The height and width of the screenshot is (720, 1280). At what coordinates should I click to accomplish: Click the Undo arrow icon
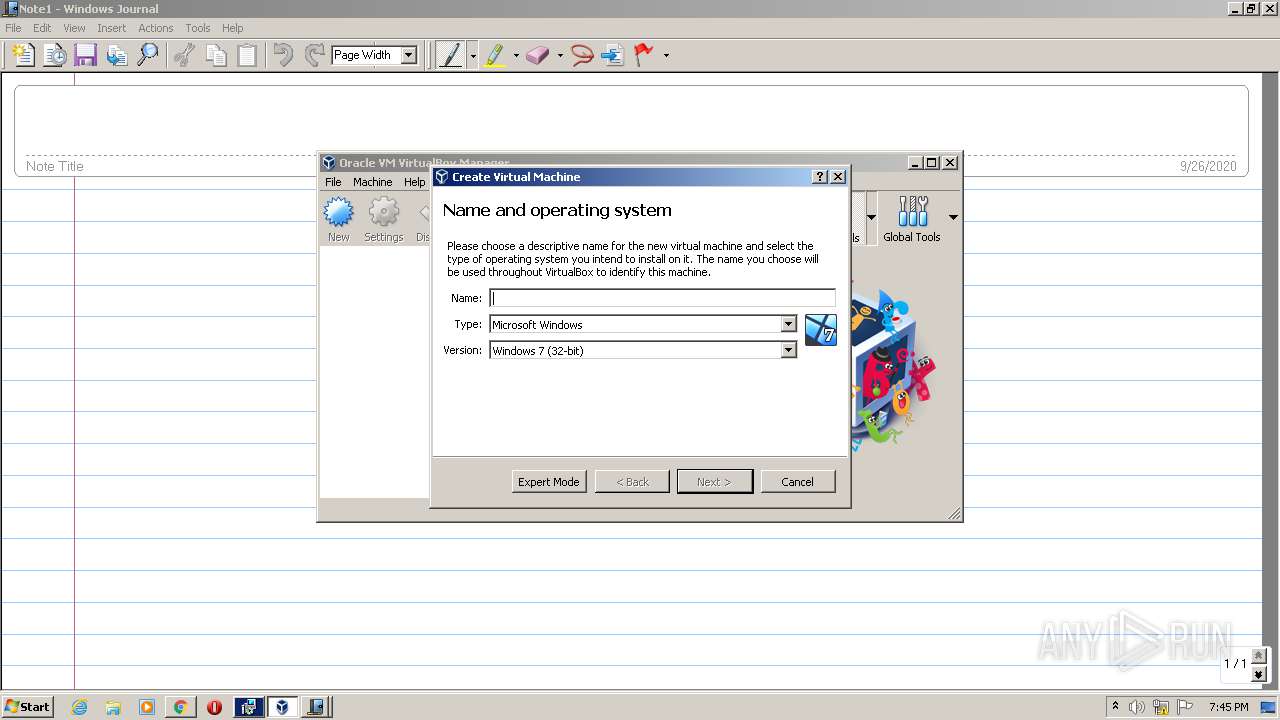(283, 55)
